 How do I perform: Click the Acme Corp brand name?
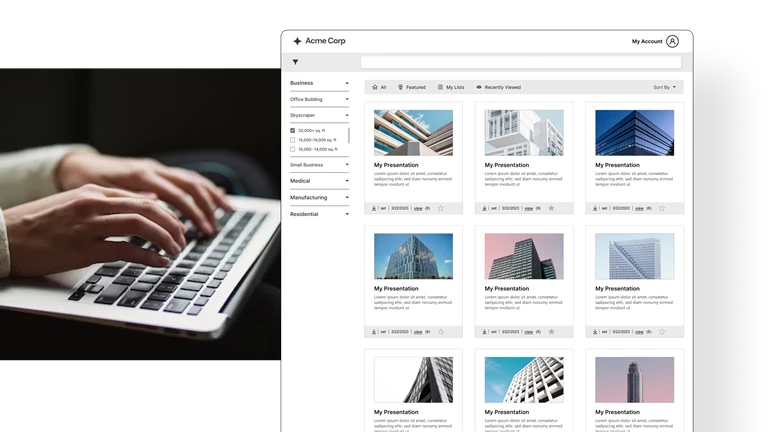pos(325,41)
